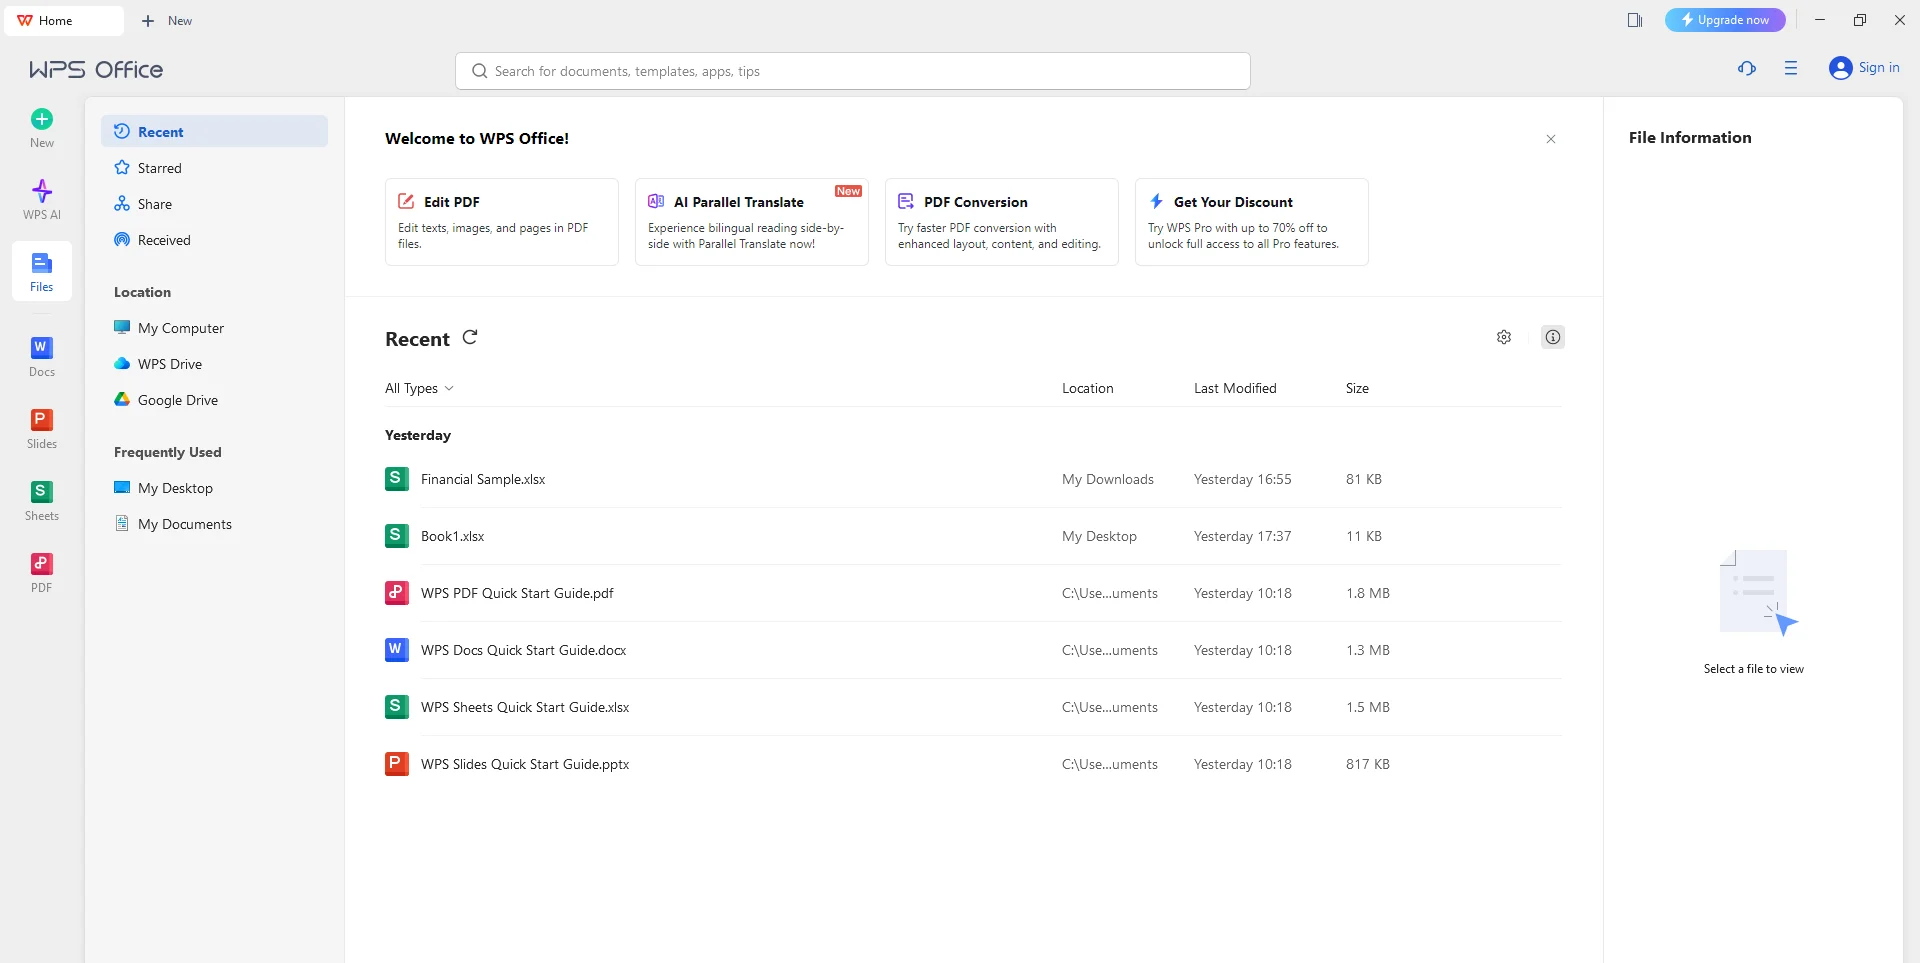Image resolution: width=1920 pixels, height=963 pixels.
Task: Toggle the side panel layout icon
Action: (1635, 20)
